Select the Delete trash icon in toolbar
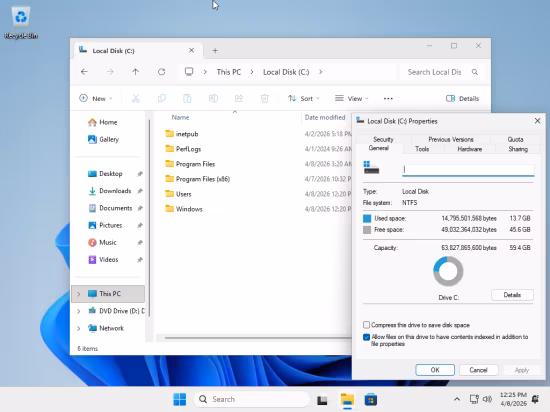 (265, 99)
